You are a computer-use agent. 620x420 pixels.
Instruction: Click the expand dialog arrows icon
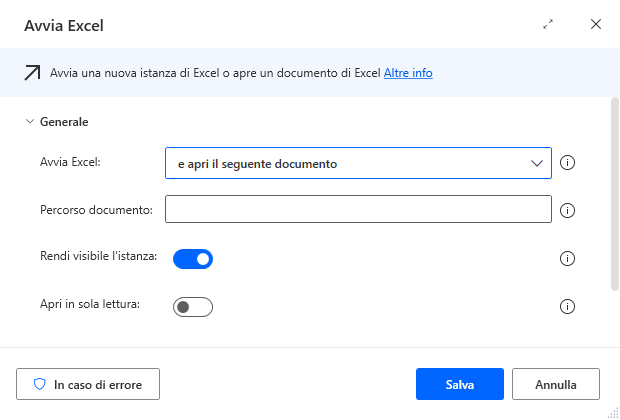tap(548, 25)
